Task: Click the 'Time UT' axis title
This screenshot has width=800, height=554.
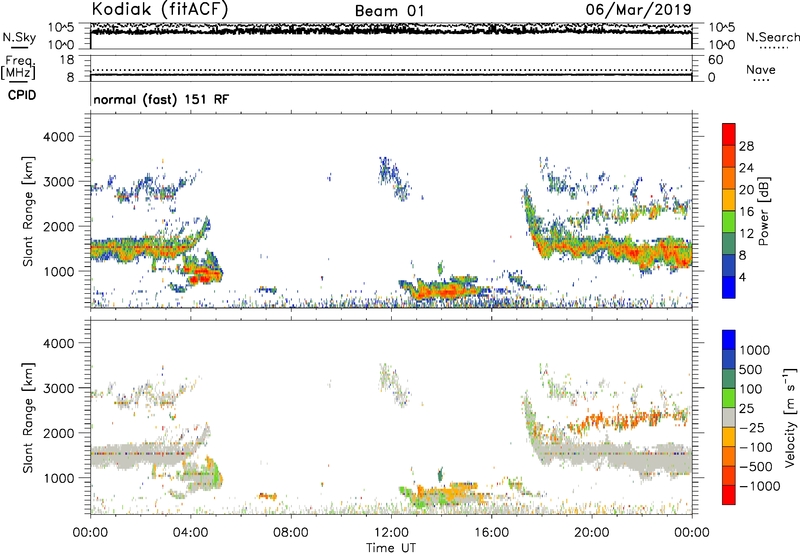Action: 391,548
